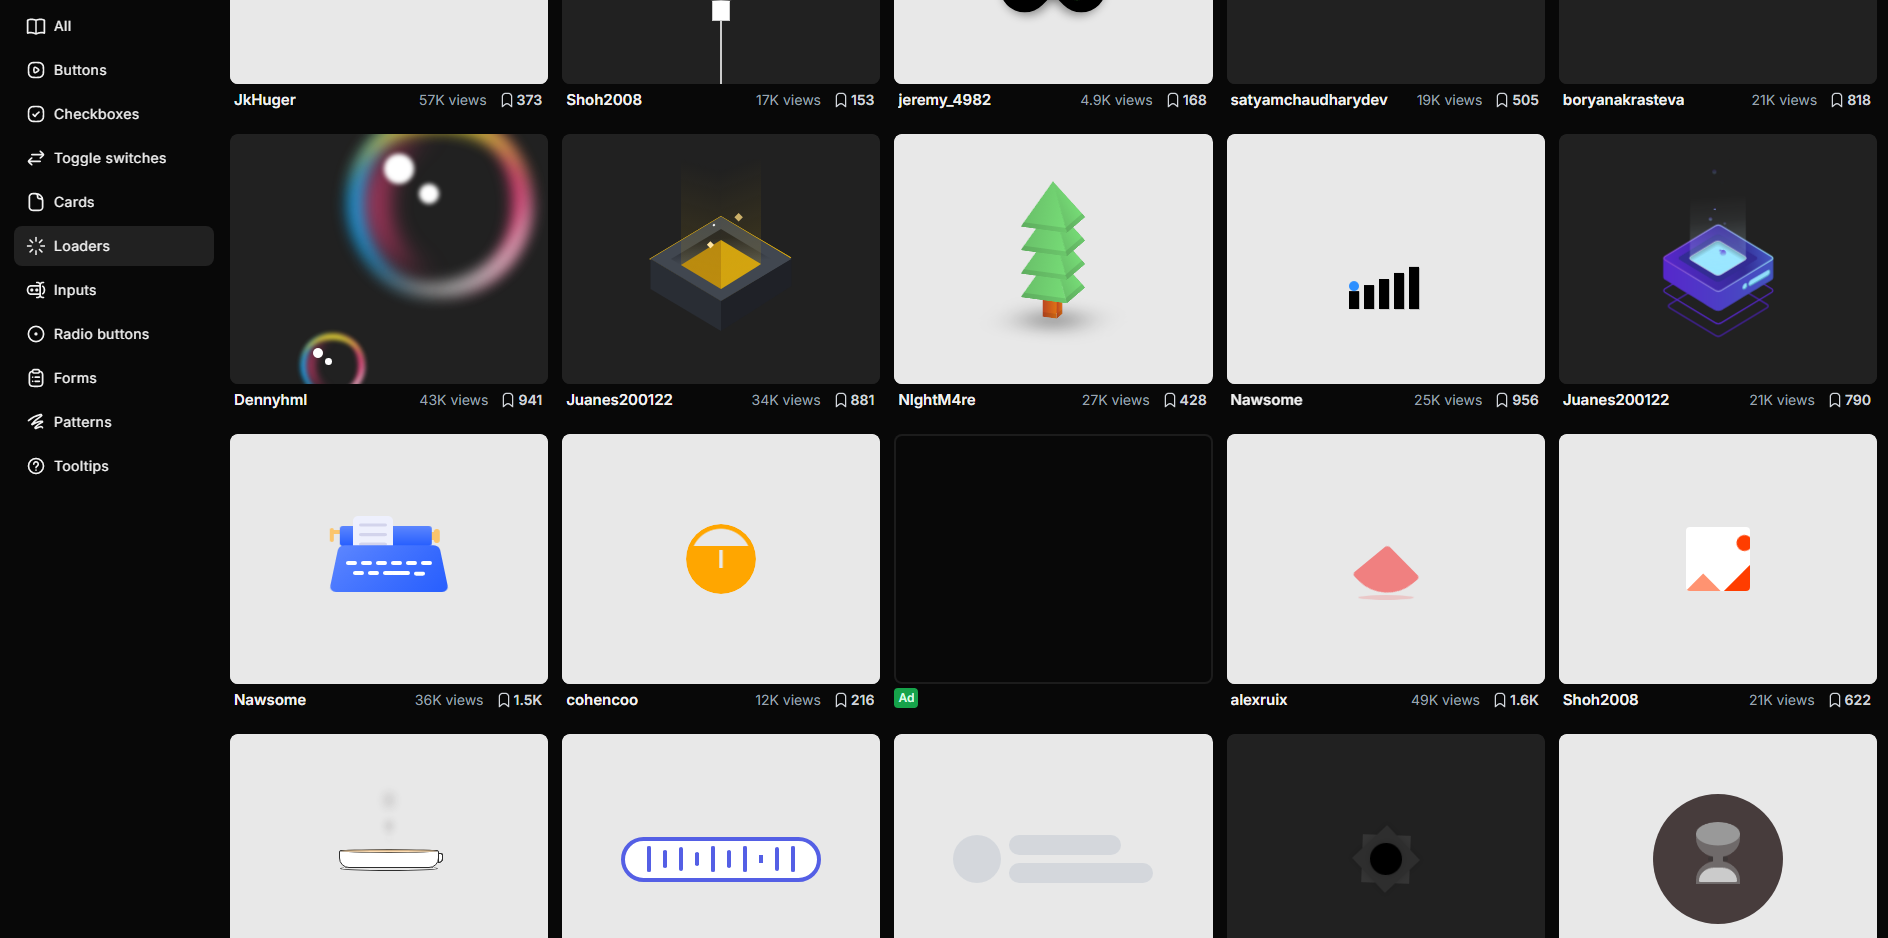
Task: Bookmark satyamchaudharydev's loader
Action: pos(1501,100)
